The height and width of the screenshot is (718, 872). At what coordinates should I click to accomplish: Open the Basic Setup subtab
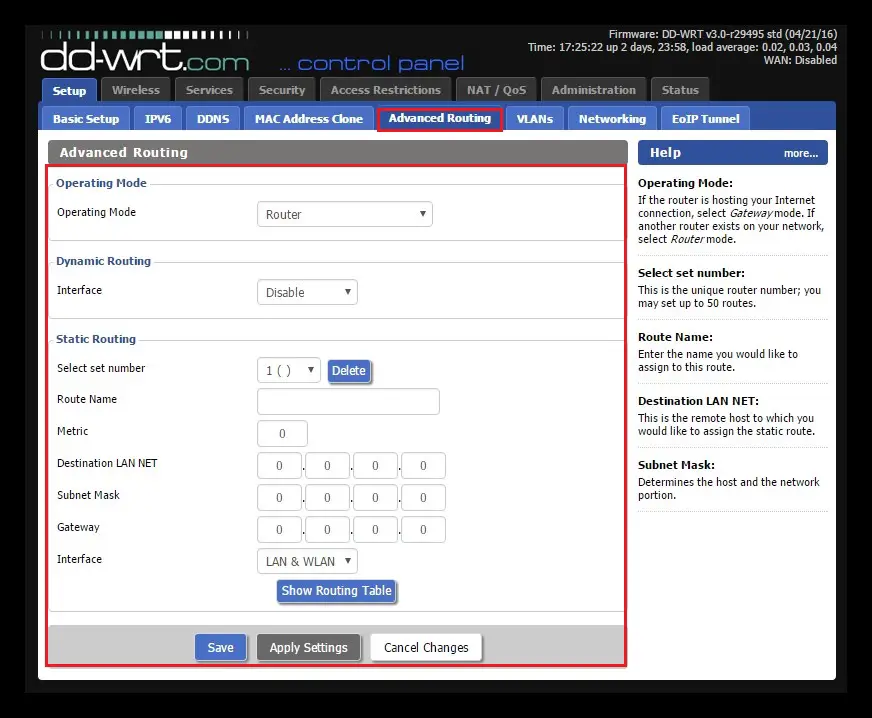(x=86, y=119)
